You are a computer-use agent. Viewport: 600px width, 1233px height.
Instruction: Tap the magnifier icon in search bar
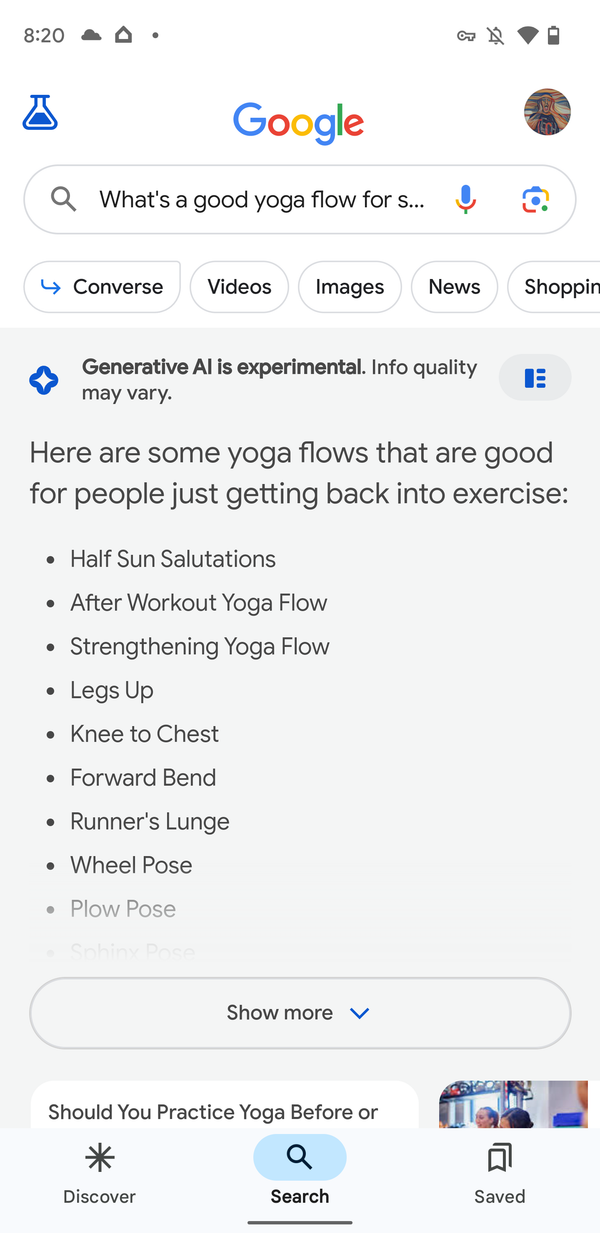click(63, 199)
